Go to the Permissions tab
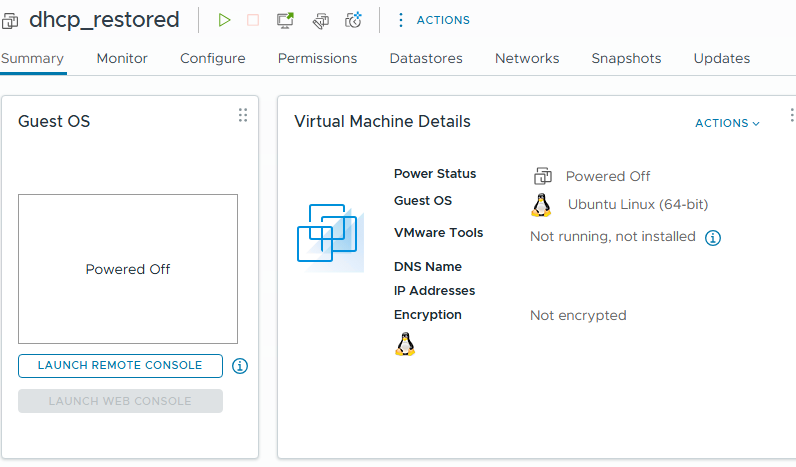This screenshot has width=796, height=467. pyautogui.click(x=317, y=58)
